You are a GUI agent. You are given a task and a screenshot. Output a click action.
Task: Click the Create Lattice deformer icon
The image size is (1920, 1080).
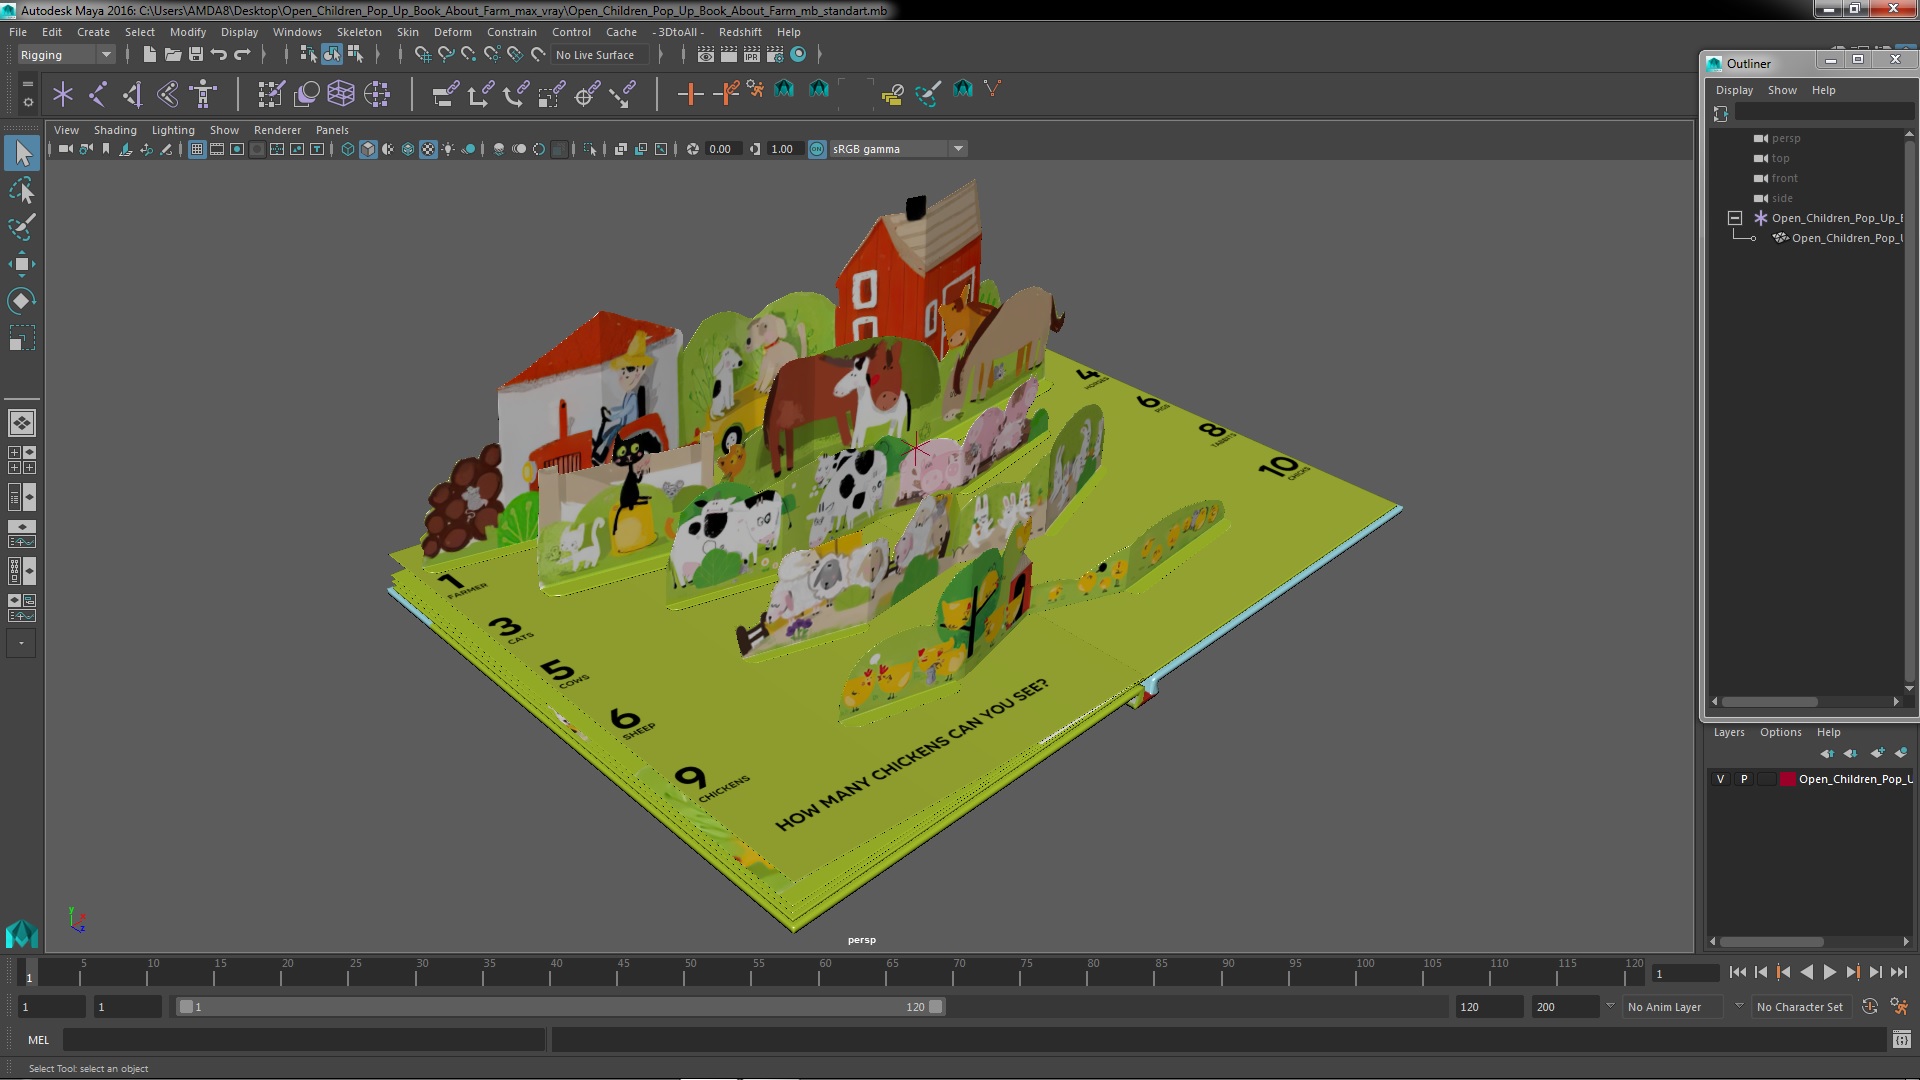tap(341, 94)
